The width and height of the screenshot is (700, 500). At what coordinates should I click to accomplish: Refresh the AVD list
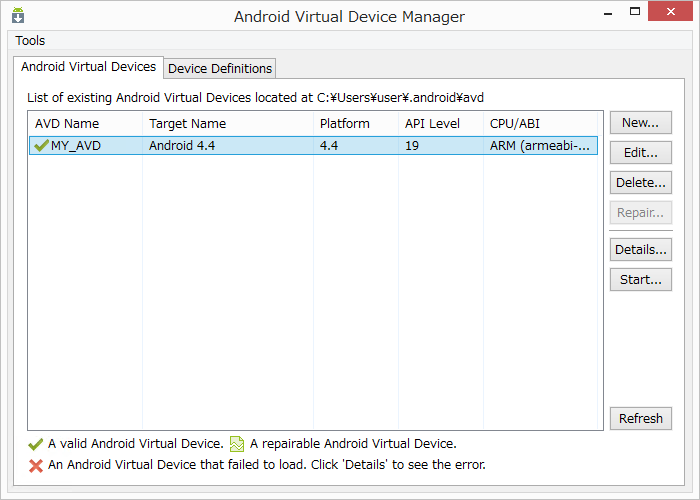click(x=641, y=418)
